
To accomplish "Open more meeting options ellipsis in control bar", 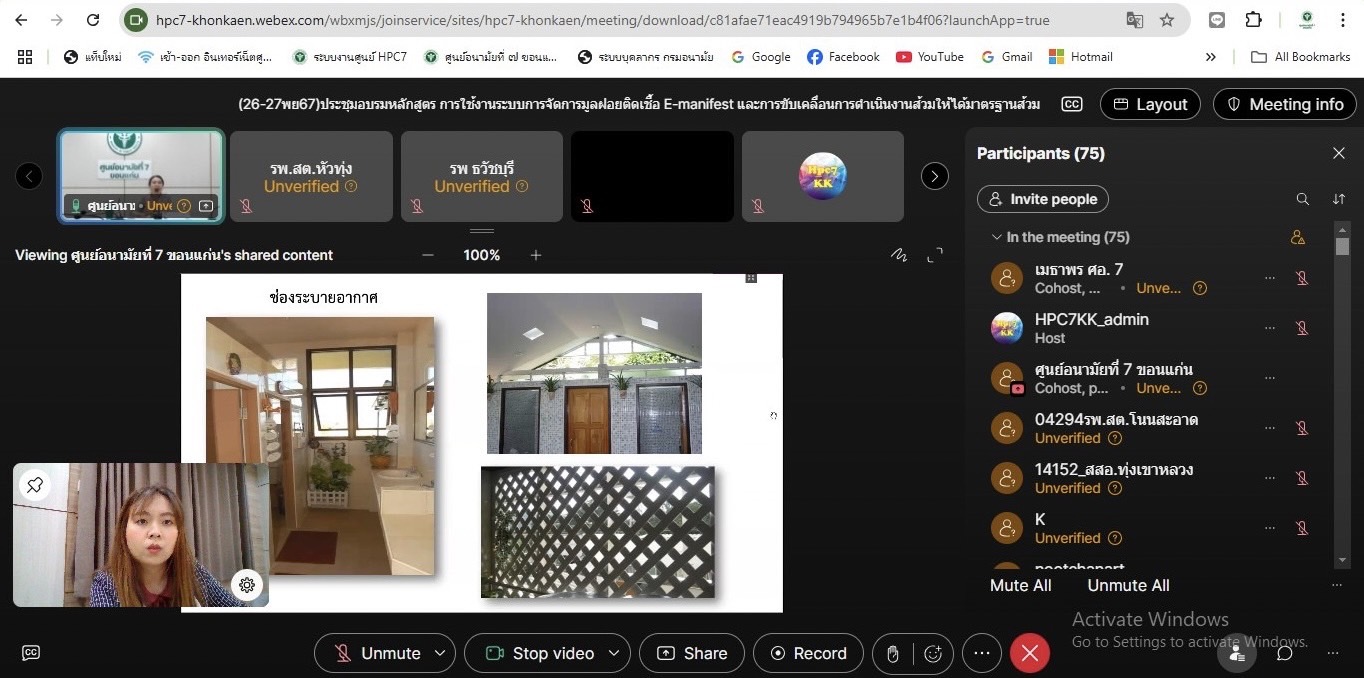I will point(982,653).
